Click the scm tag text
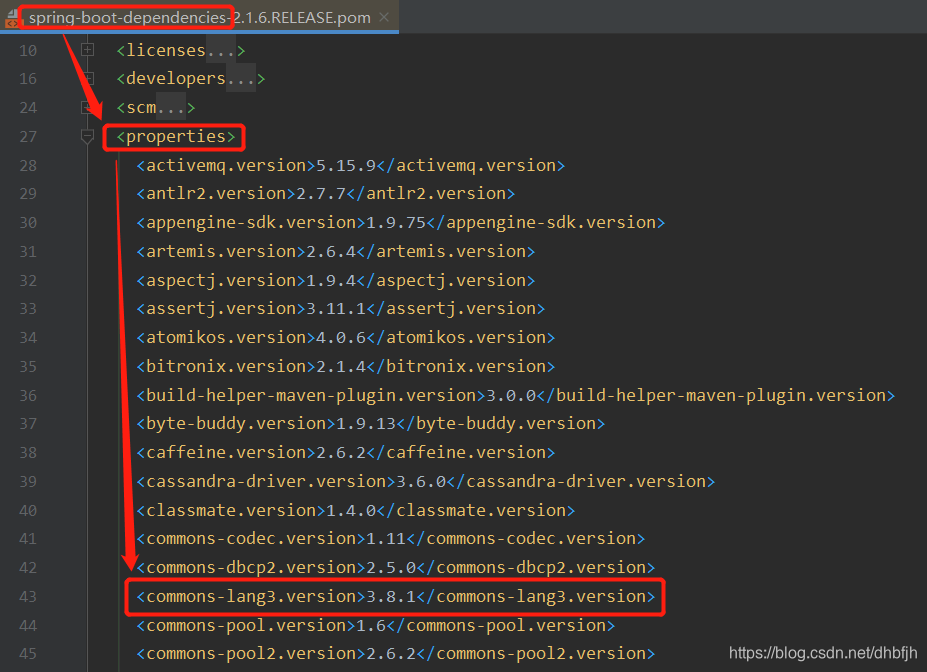 tap(156, 108)
